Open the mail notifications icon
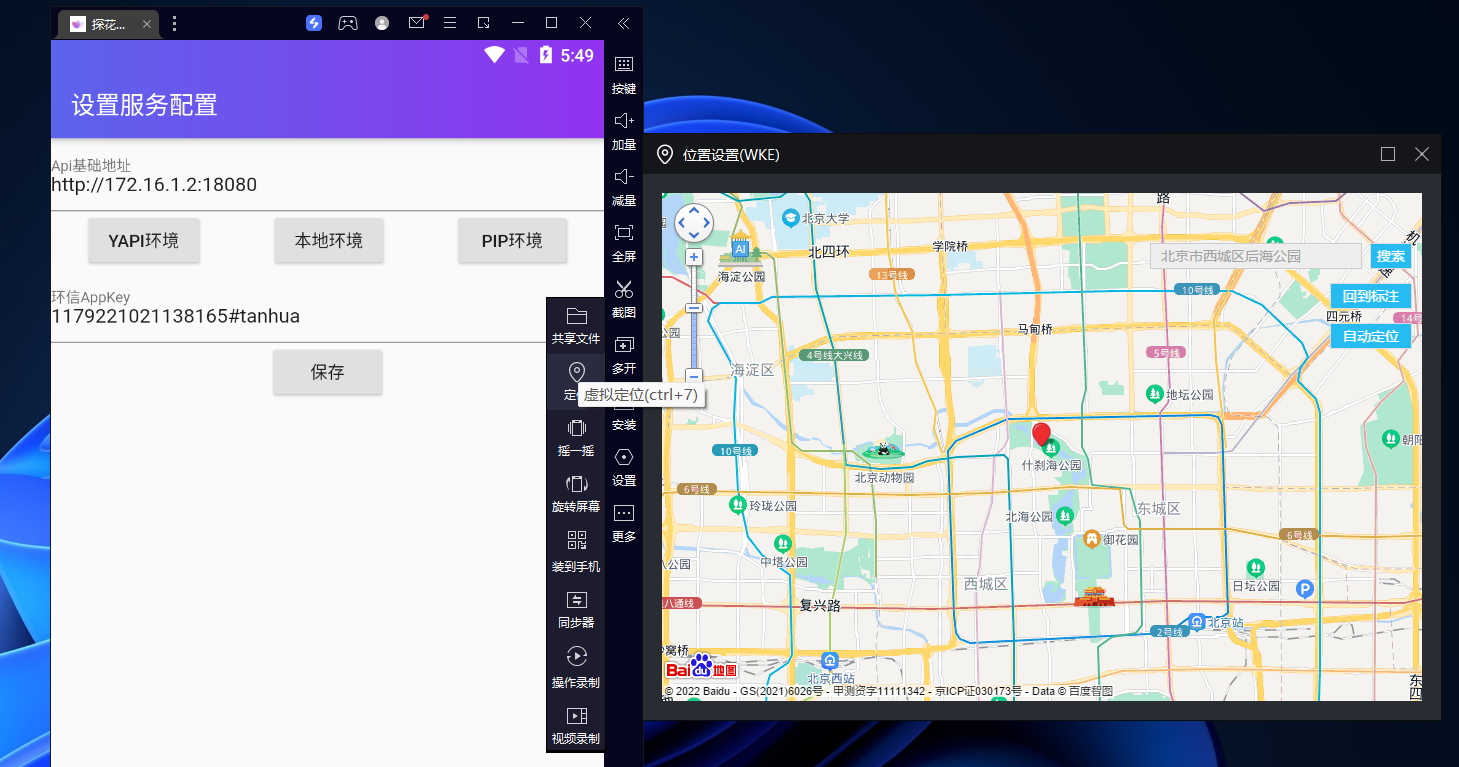Screen dimensions: 1459x767 [x=417, y=23]
